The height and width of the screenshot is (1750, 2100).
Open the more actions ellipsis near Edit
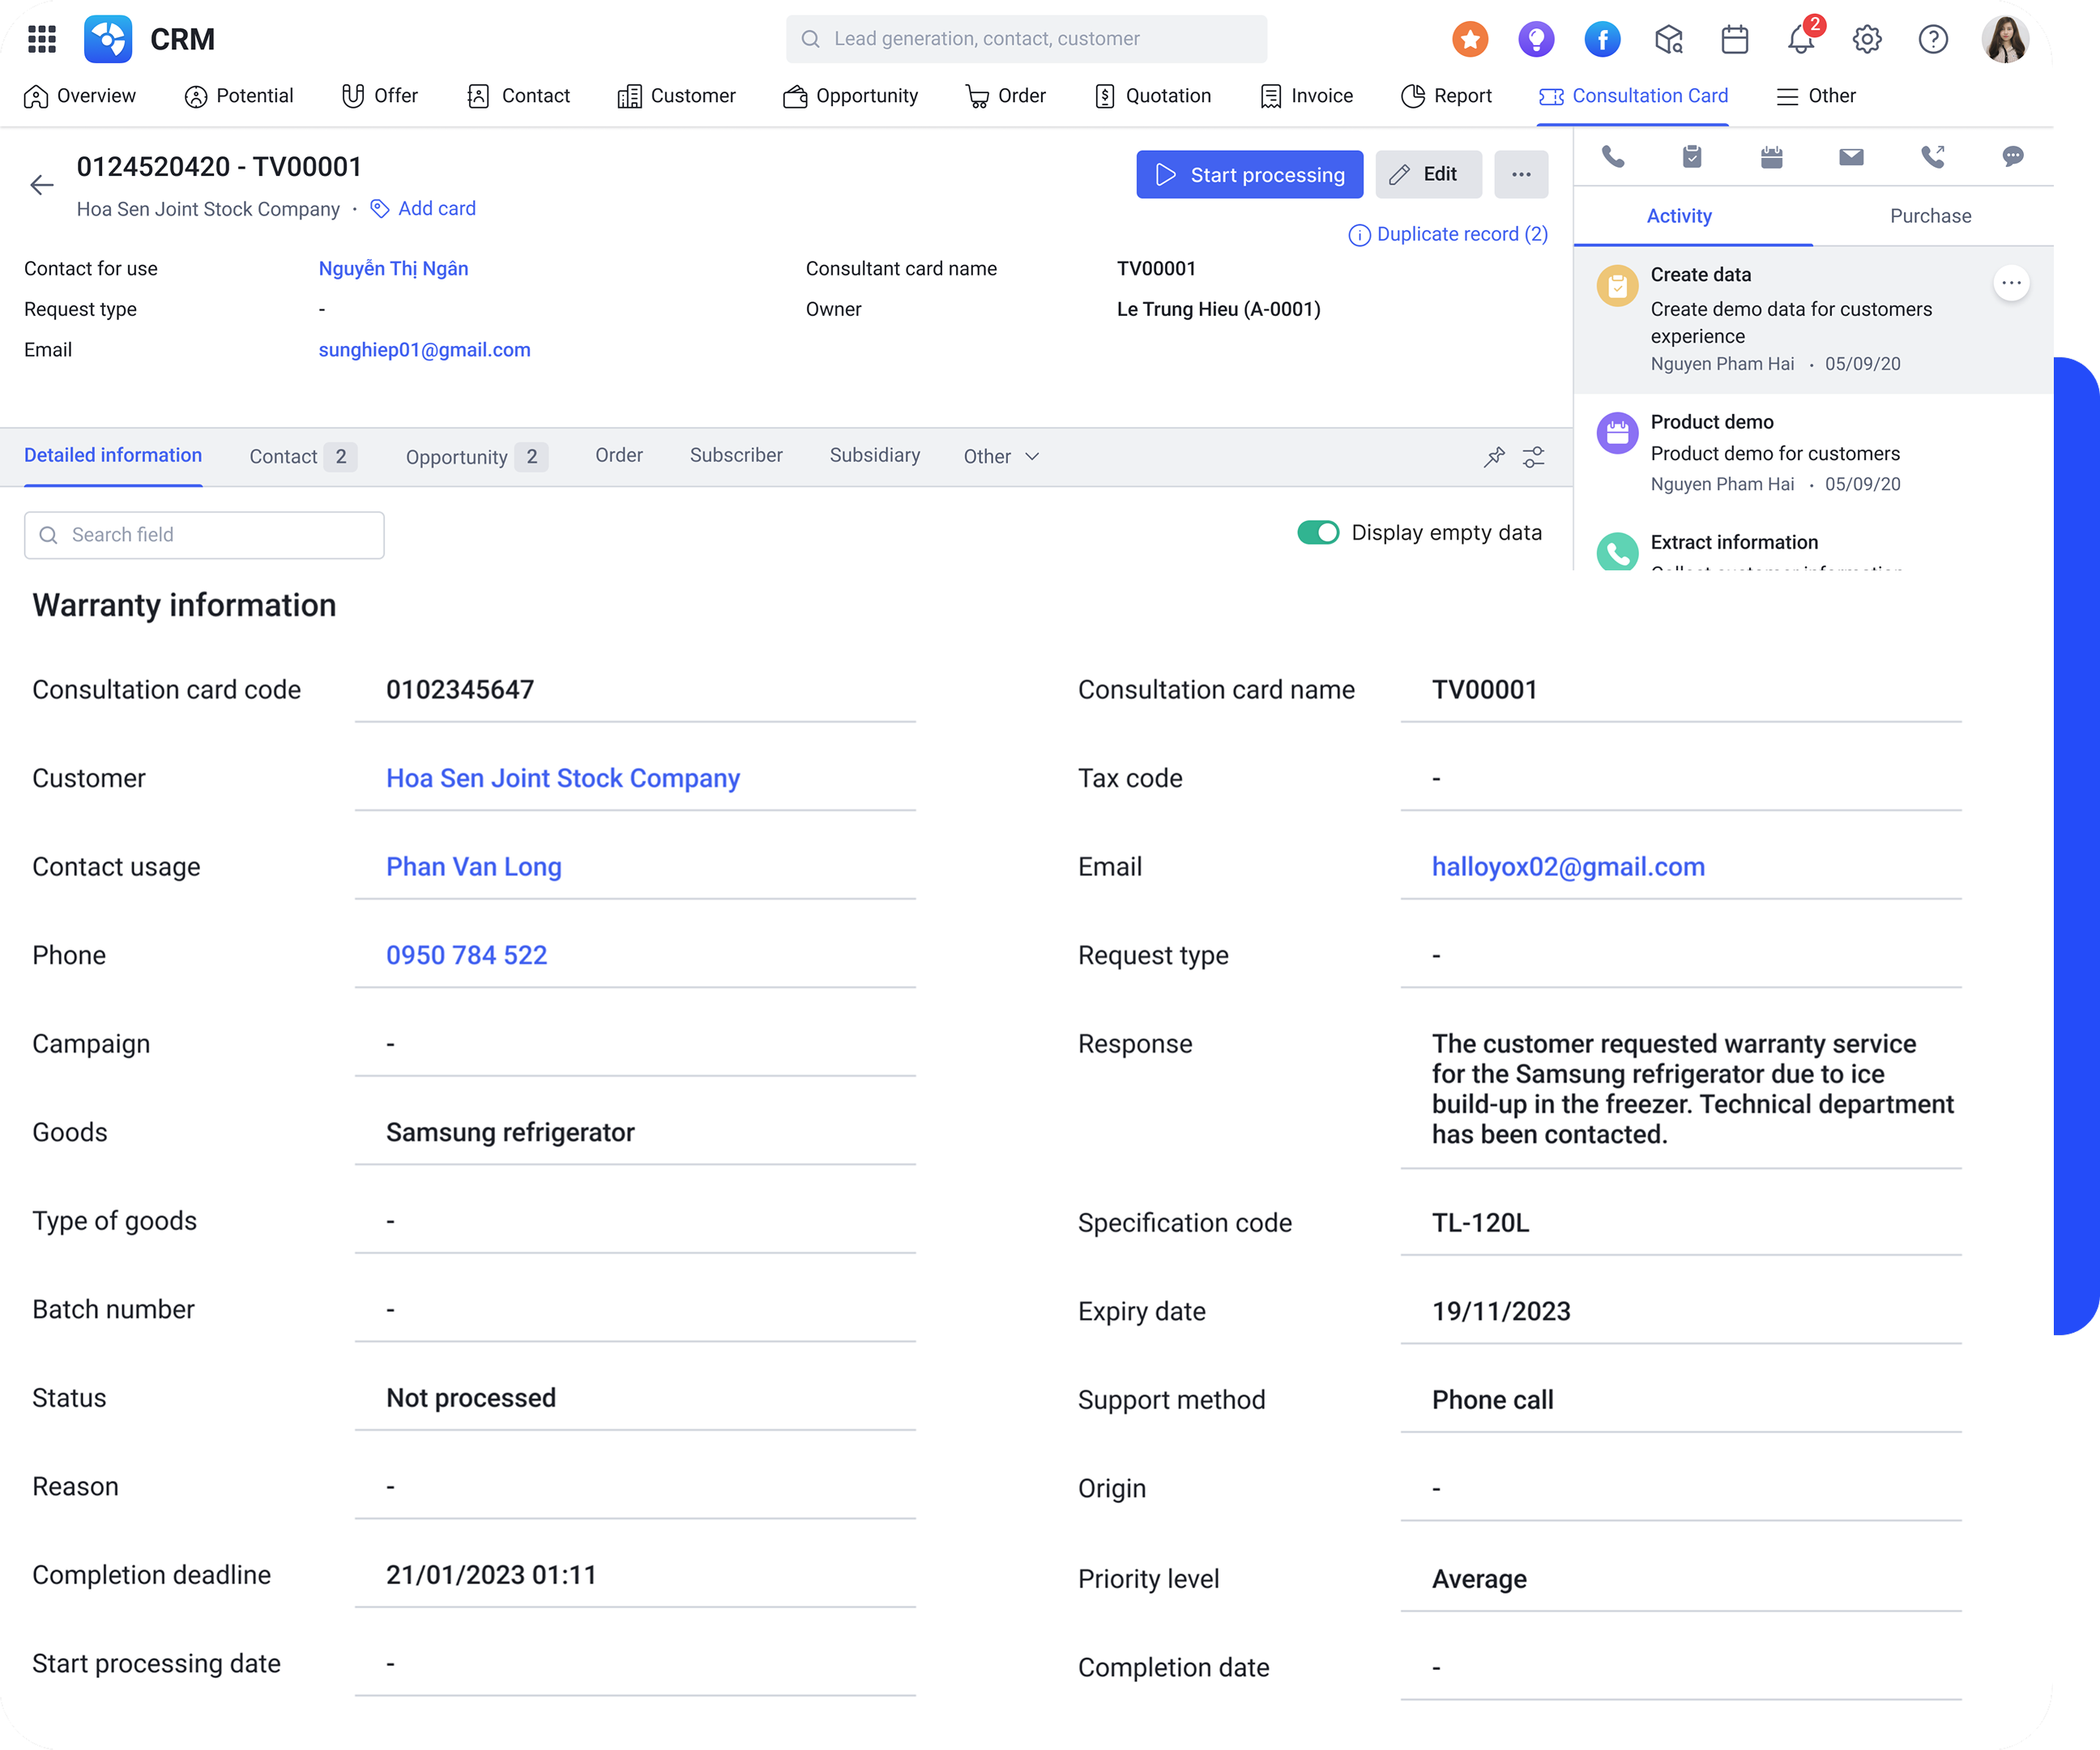[x=1520, y=174]
